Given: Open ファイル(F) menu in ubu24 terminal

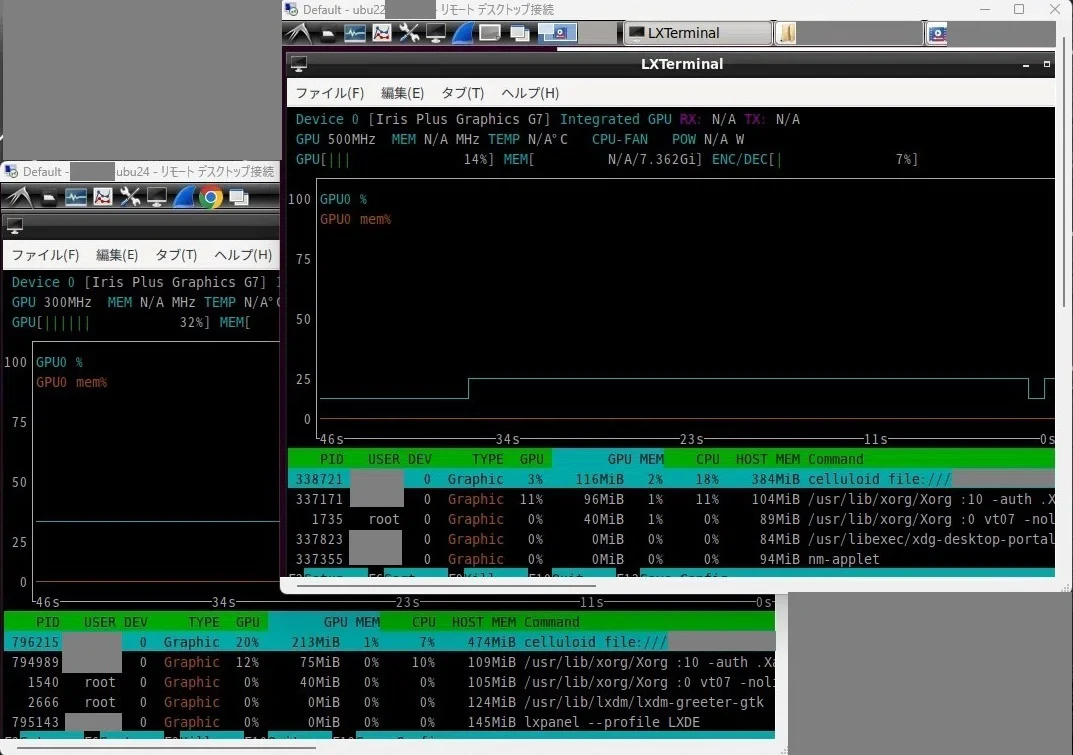Looking at the screenshot, I should click(x=45, y=255).
